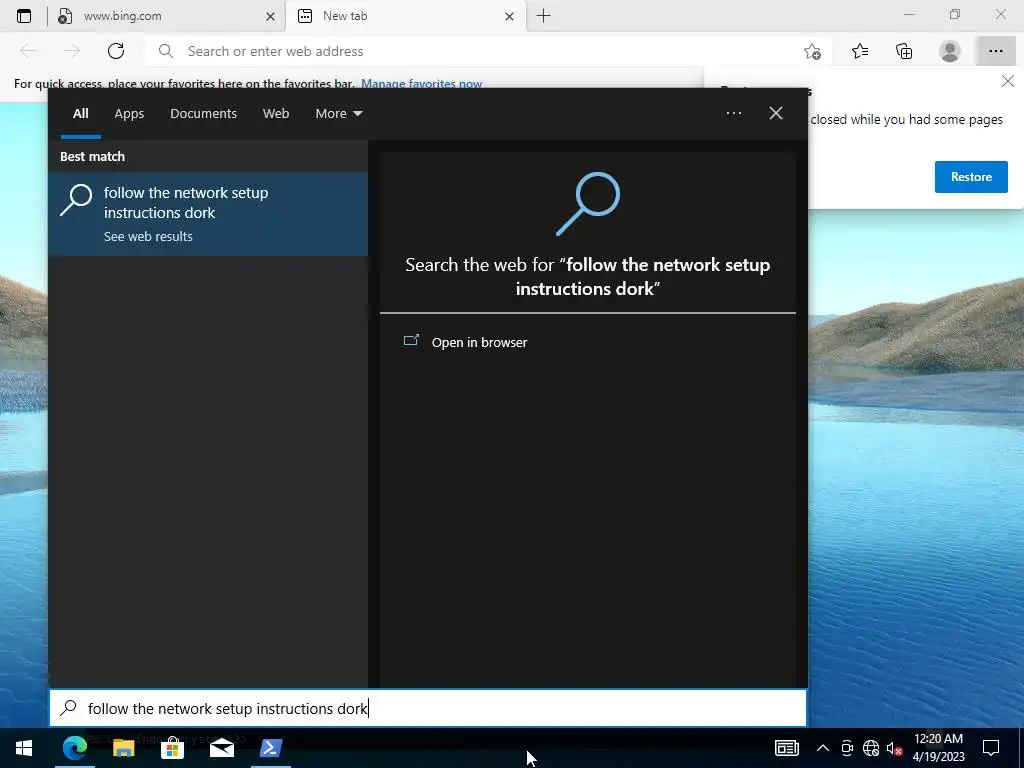Screen dimensions: 1024x768
Task: Open the Edge profile avatar
Action: pyautogui.click(x=950, y=51)
